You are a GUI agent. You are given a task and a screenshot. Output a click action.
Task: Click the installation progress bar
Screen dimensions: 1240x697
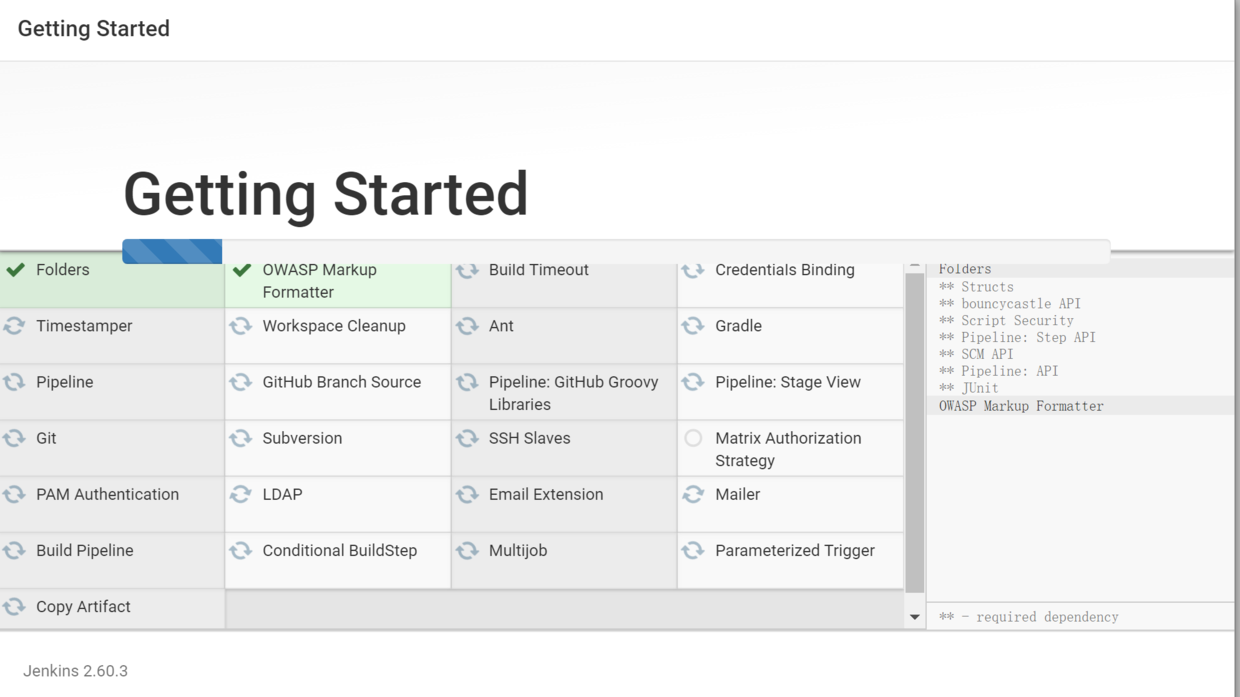(615, 251)
